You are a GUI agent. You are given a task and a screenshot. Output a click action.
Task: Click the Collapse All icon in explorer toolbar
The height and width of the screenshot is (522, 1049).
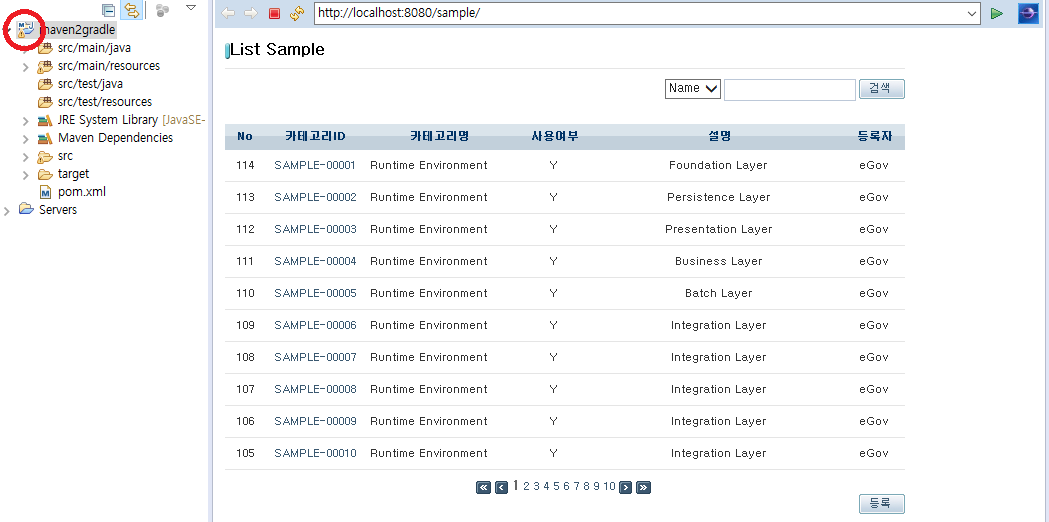click(x=108, y=10)
